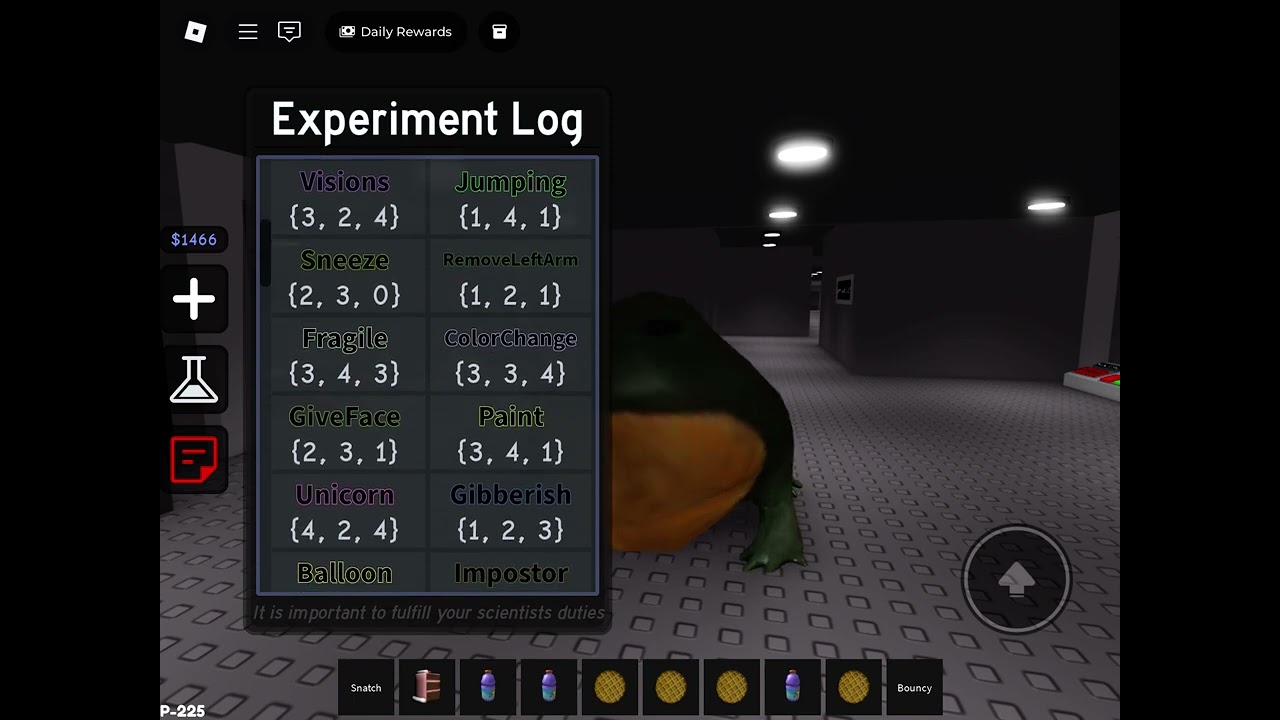Select the pink cake slice hotbar item
The image size is (1280, 720).
click(427, 687)
